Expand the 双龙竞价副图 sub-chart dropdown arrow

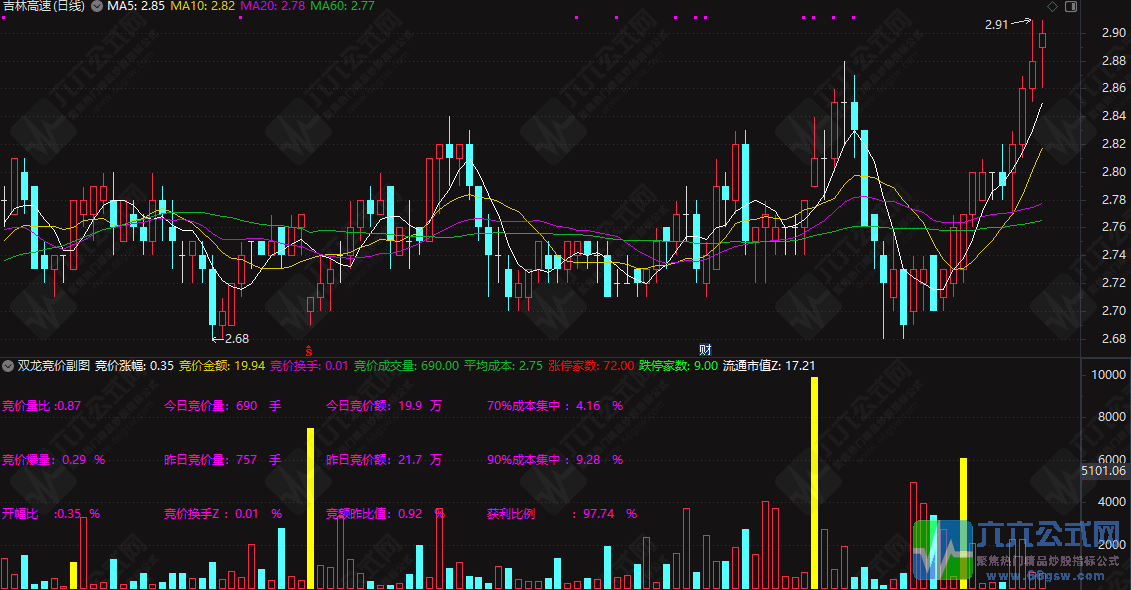pos(9,366)
